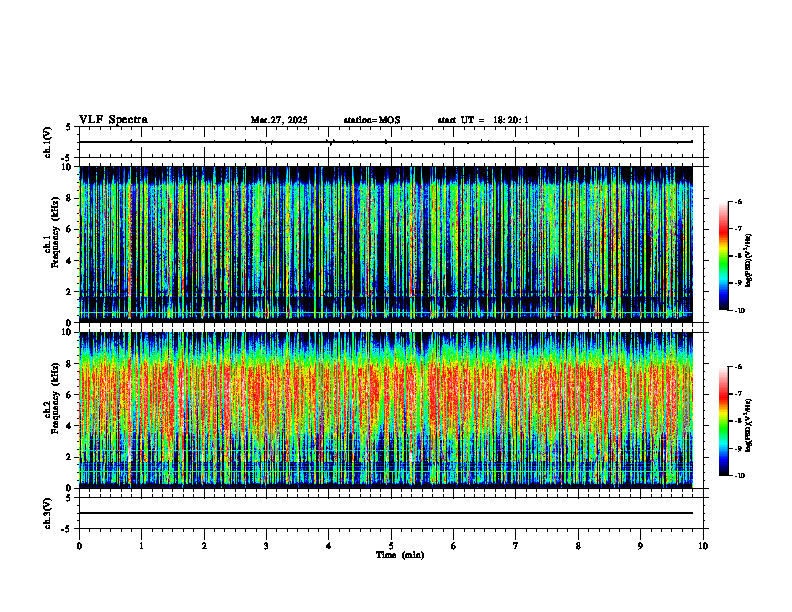The image size is (792, 612).
Task: Click the log(PSD) label beside ch.2 color bar
Action: pyautogui.click(x=749, y=426)
